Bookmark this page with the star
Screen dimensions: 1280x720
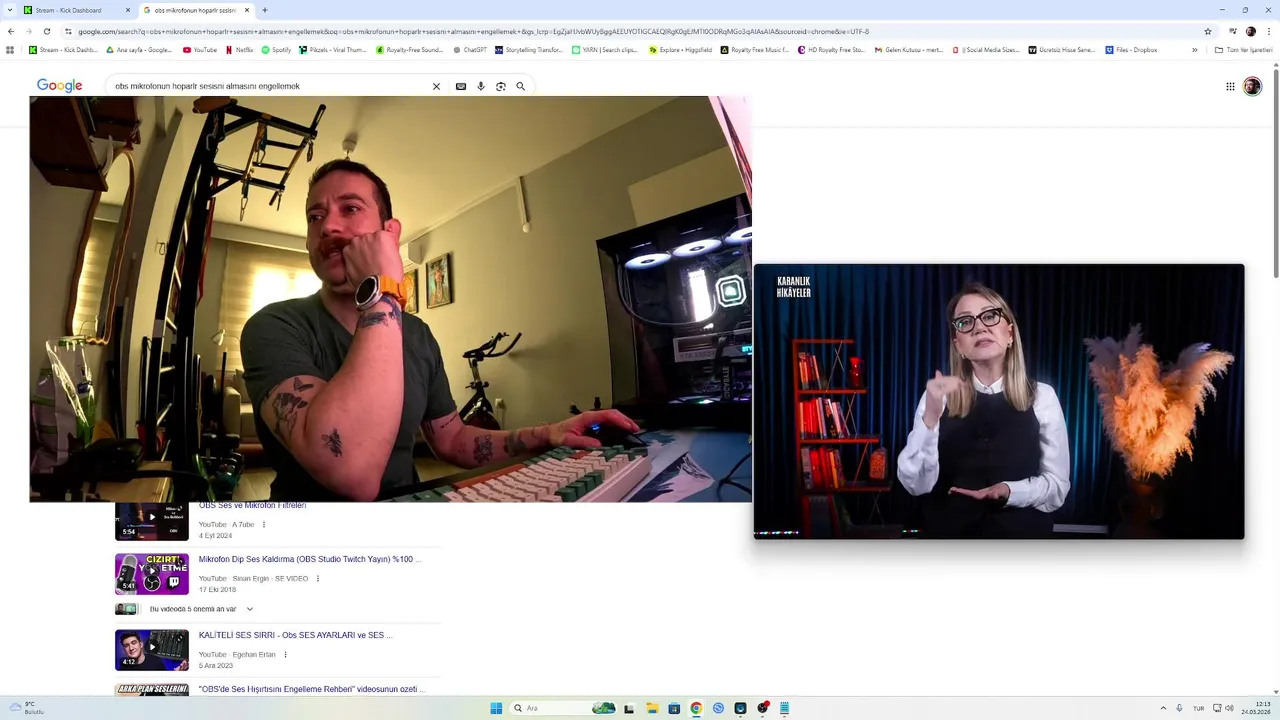pos(1208,31)
